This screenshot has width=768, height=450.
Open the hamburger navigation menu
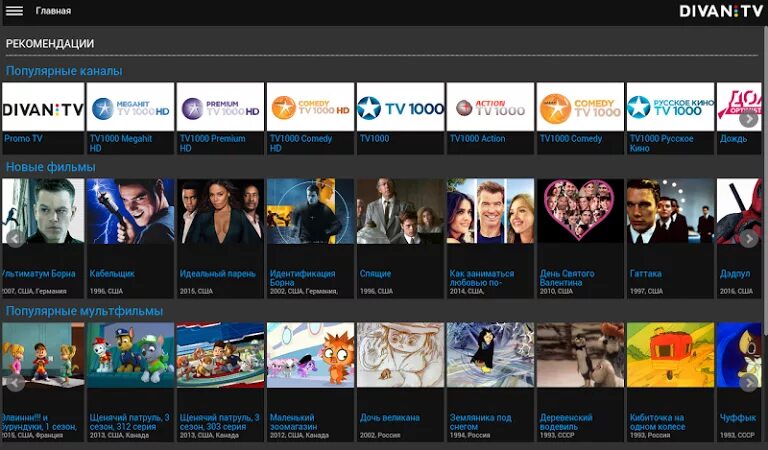coord(14,11)
